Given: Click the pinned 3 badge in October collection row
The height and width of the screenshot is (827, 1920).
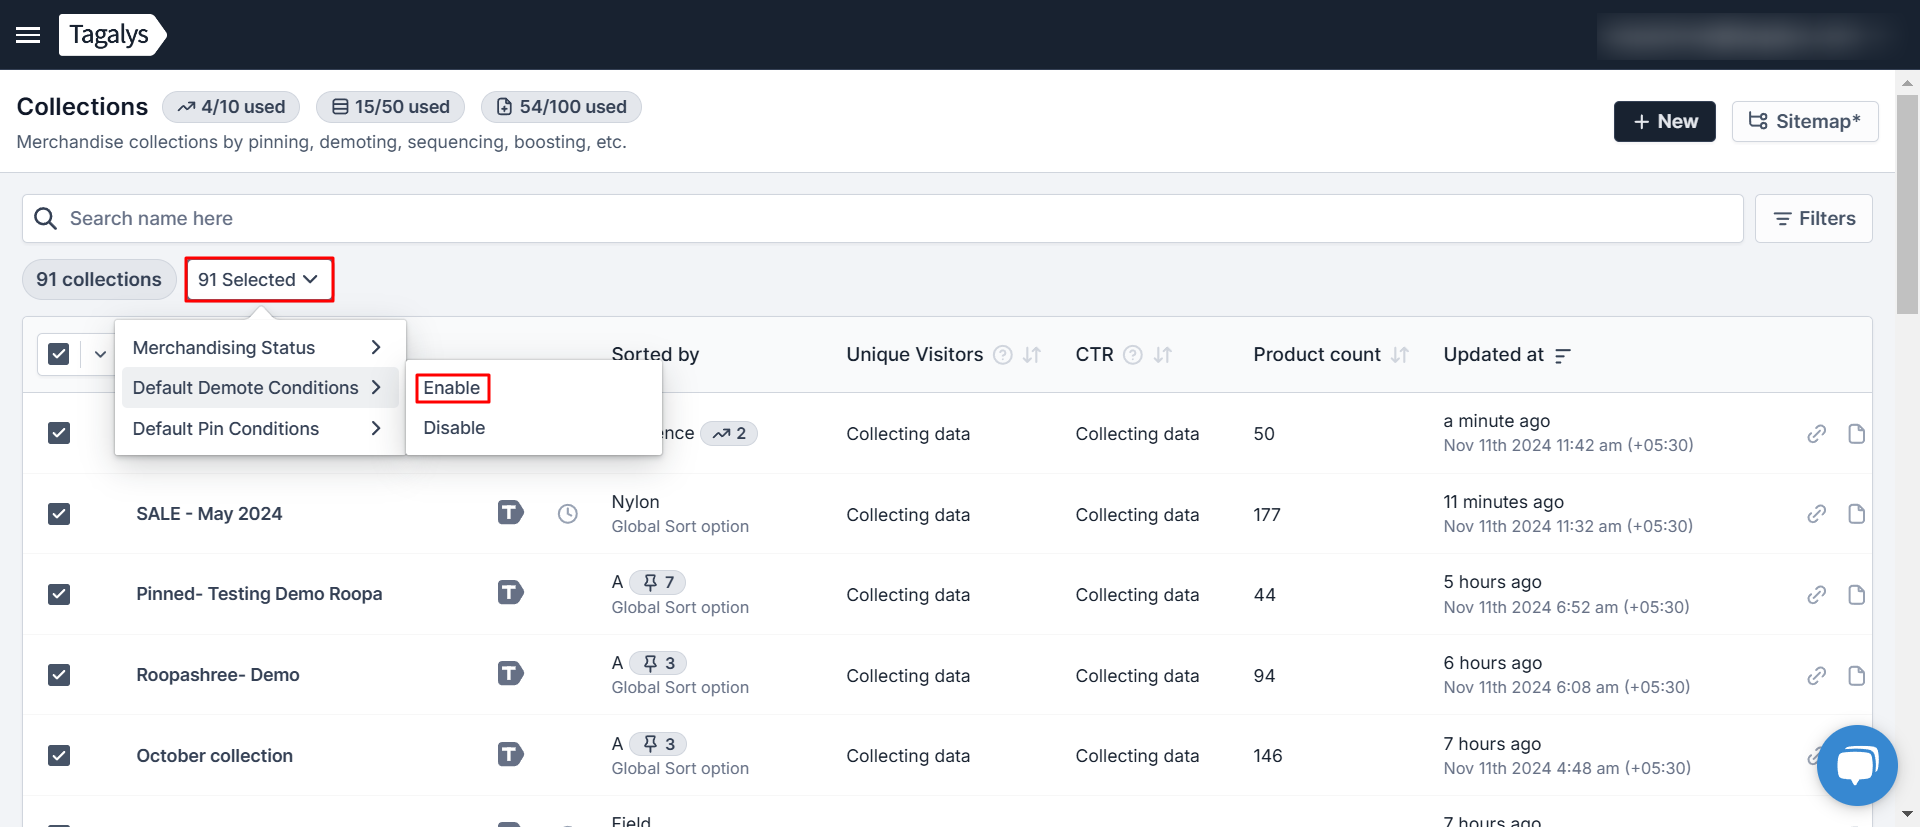Looking at the screenshot, I should [x=658, y=744].
